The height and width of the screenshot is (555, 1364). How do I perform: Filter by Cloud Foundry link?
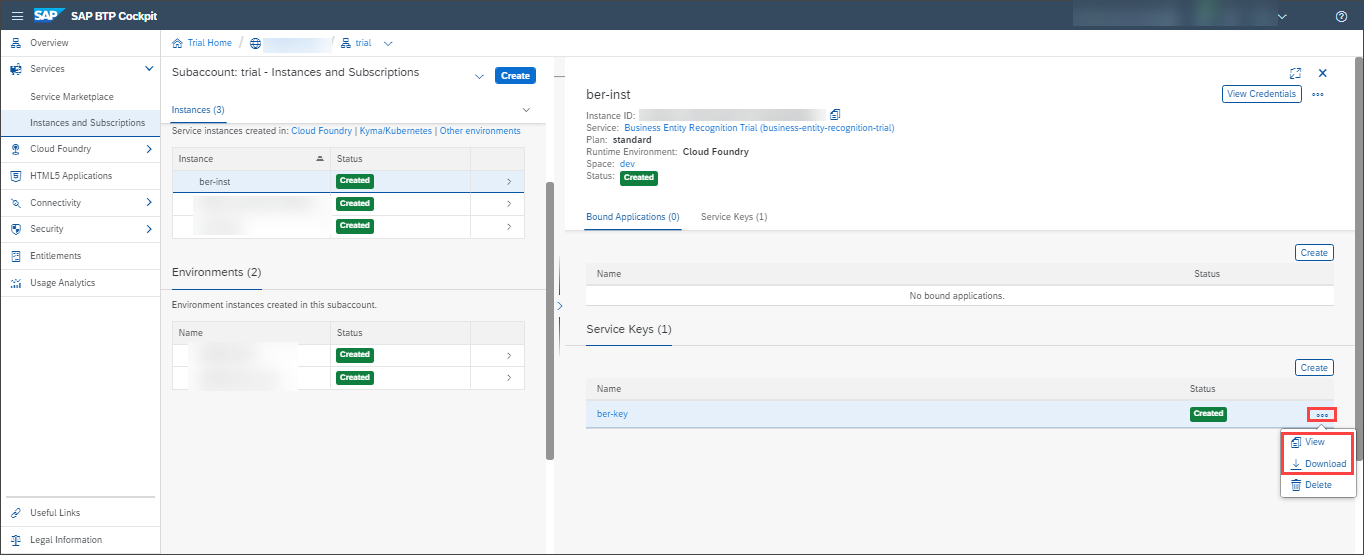click(322, 131)
